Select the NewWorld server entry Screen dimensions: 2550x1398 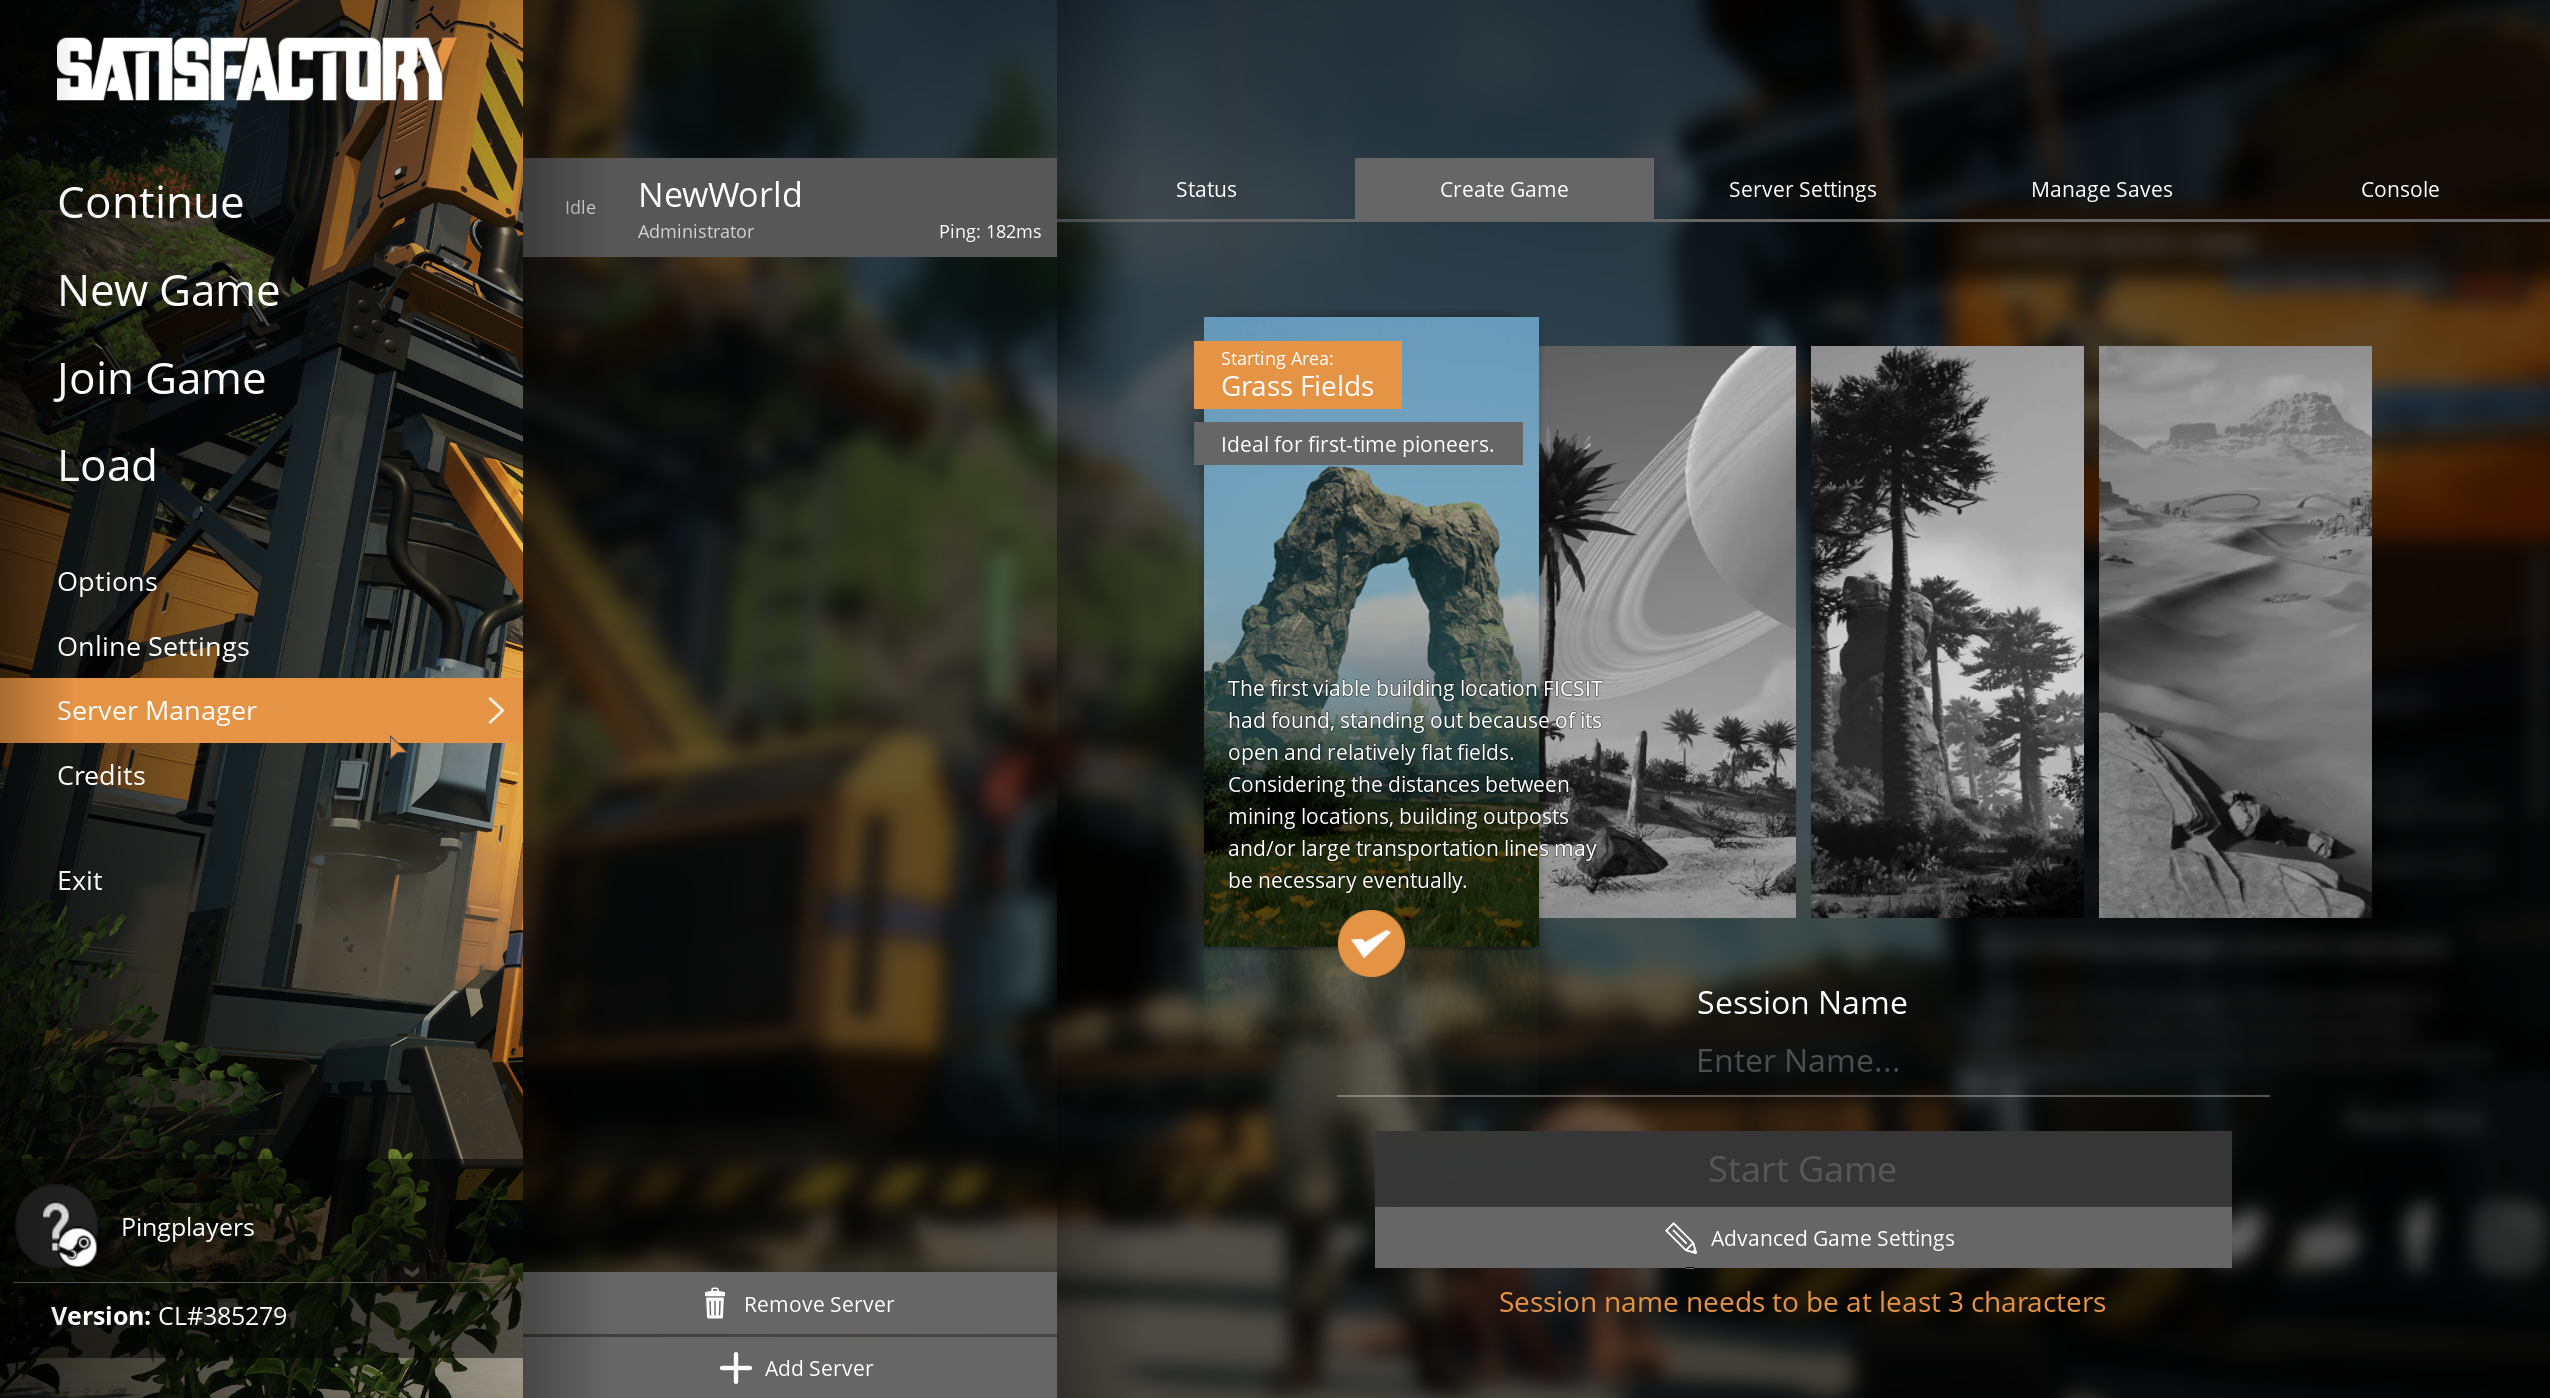pyautogui.click(x=789, y=207)
